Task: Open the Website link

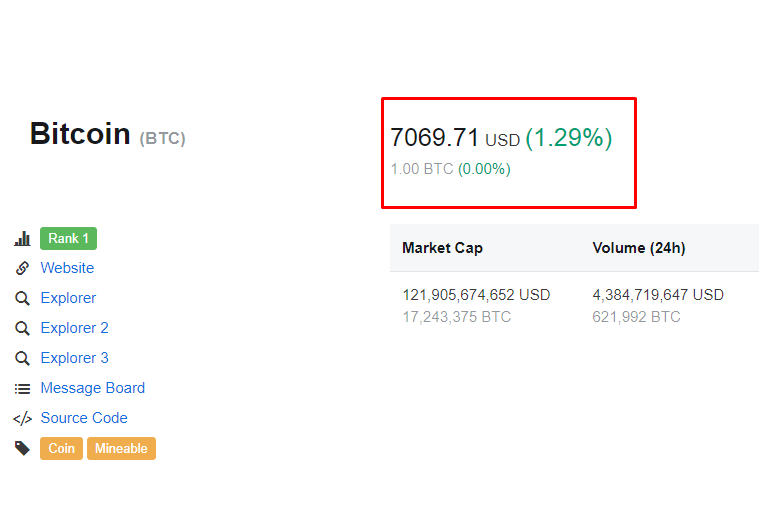Action: click(x=67, y=268)
